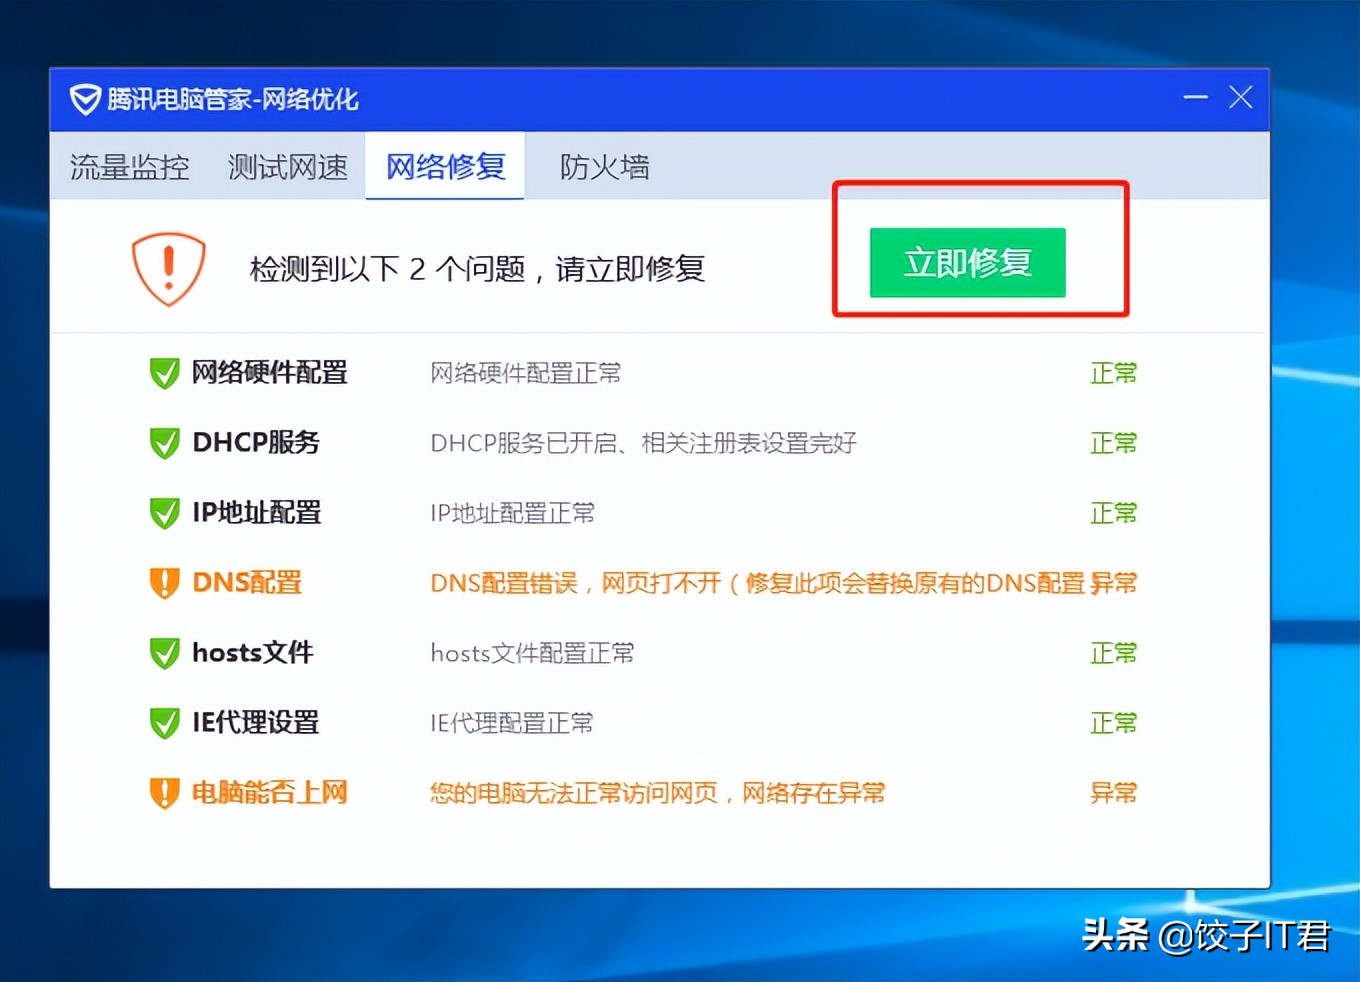Click the orange alert icon beside DNS配置
This screenshot has width=1360, height=982.
point(164,582)
